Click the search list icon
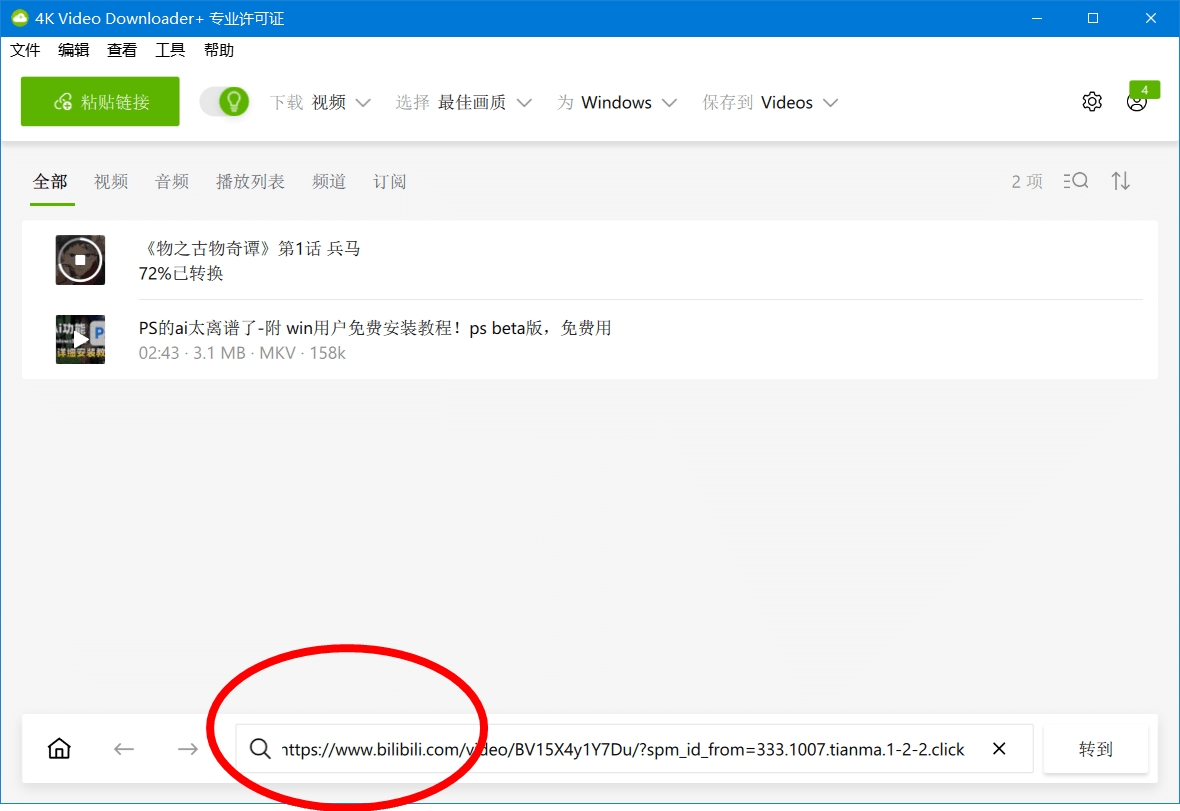1180x811 pixels. tap(1076, 181)
